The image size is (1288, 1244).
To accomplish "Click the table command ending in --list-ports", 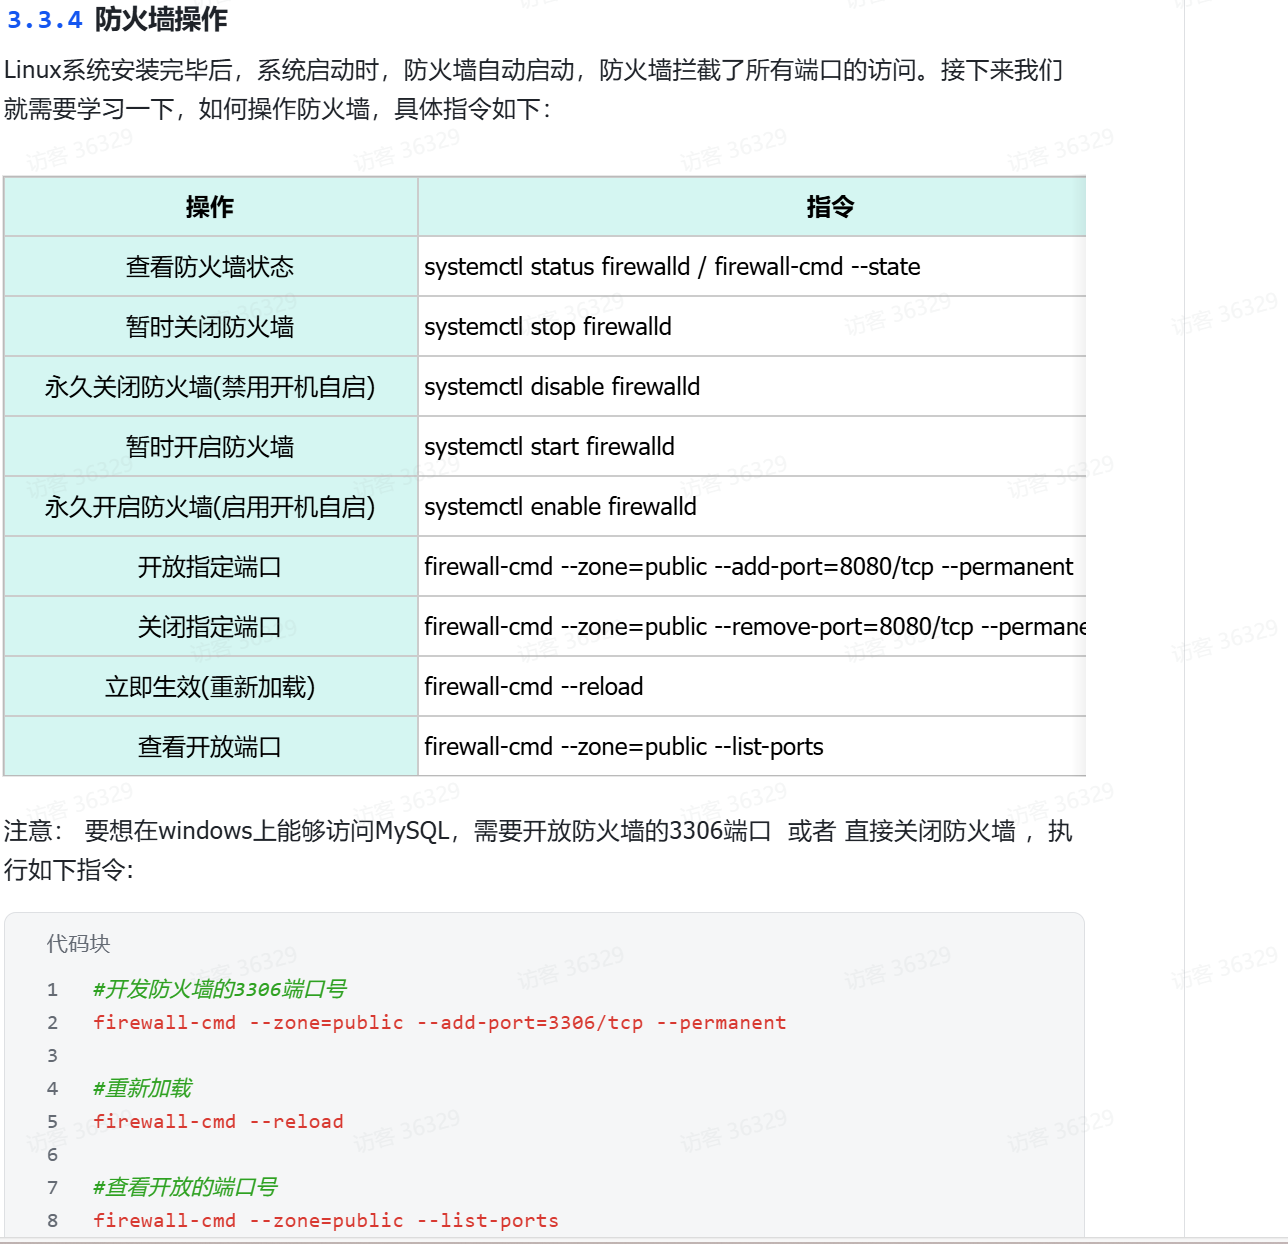I will 624,747.
